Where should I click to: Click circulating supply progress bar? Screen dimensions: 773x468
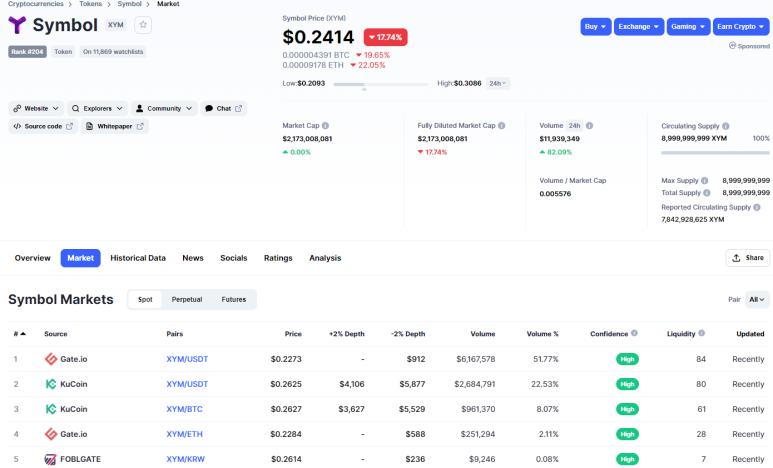click(715, 153)
